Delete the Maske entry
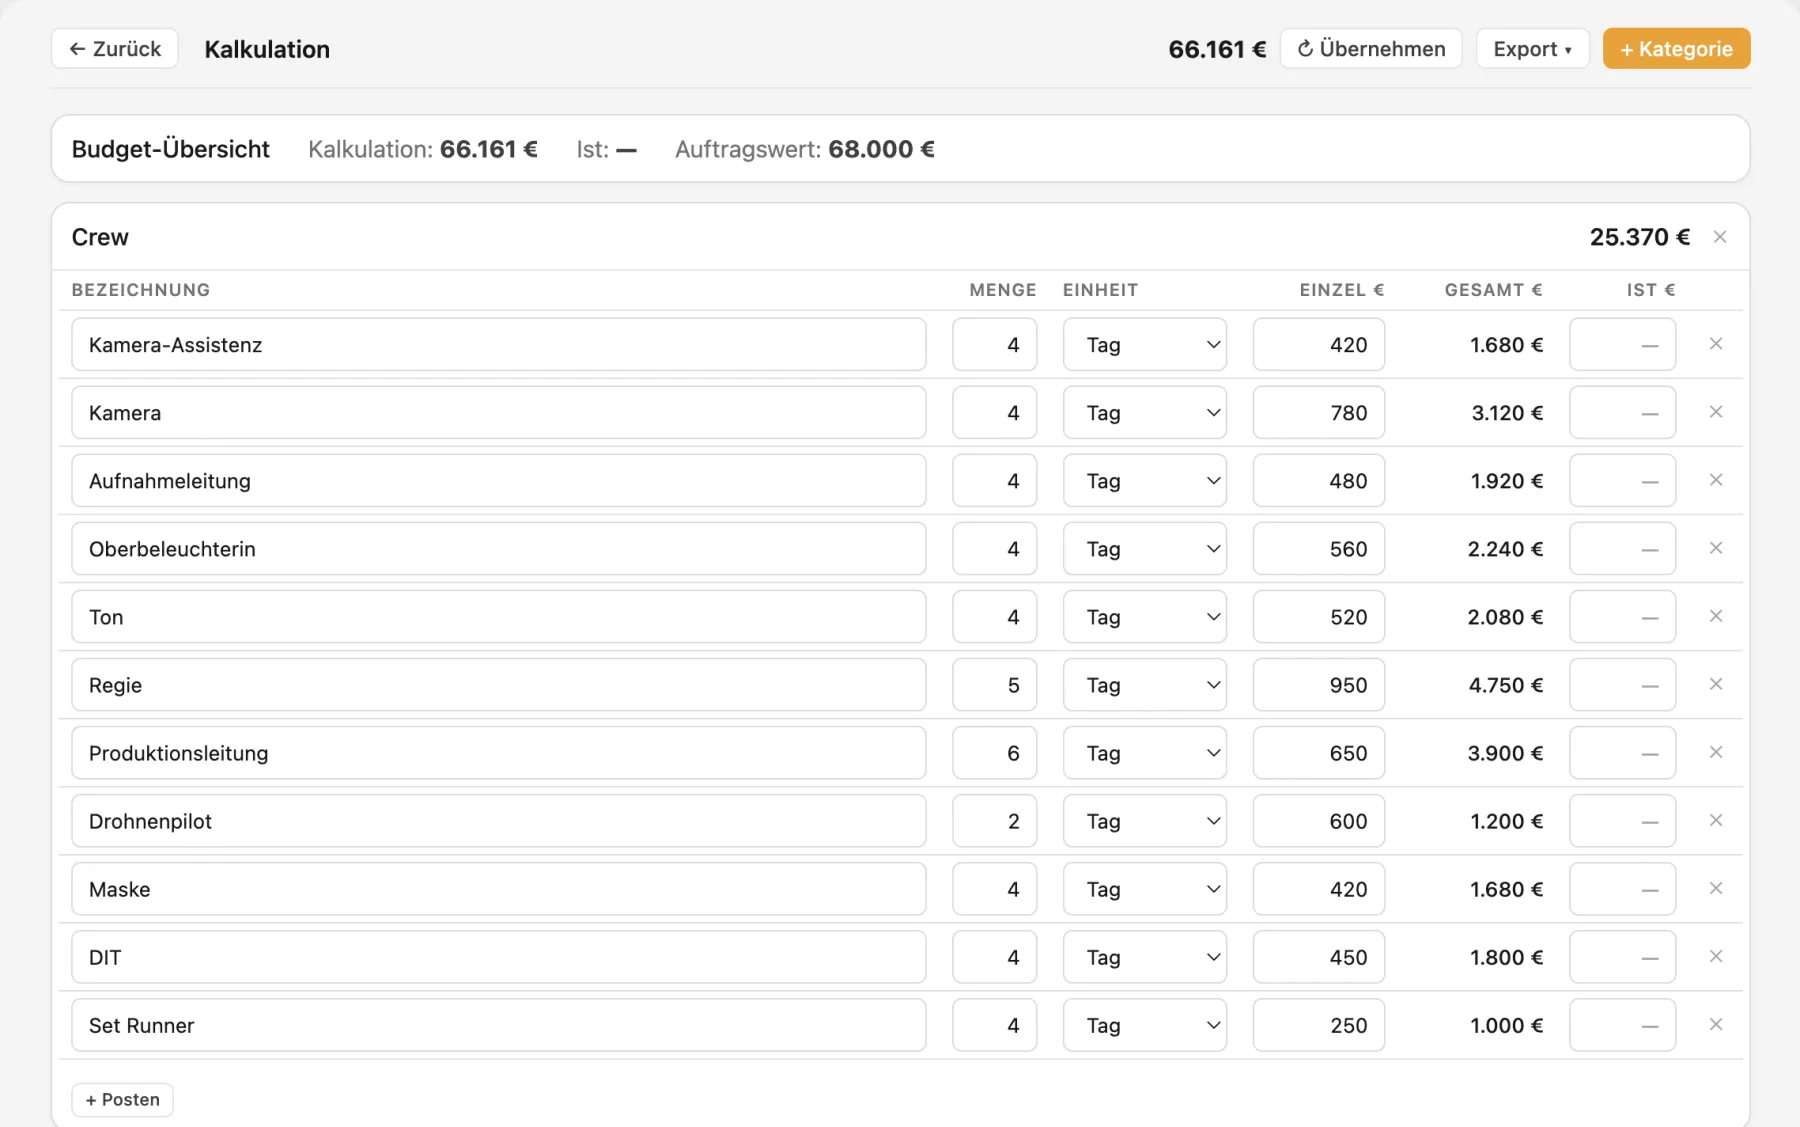 point(1716,888)
